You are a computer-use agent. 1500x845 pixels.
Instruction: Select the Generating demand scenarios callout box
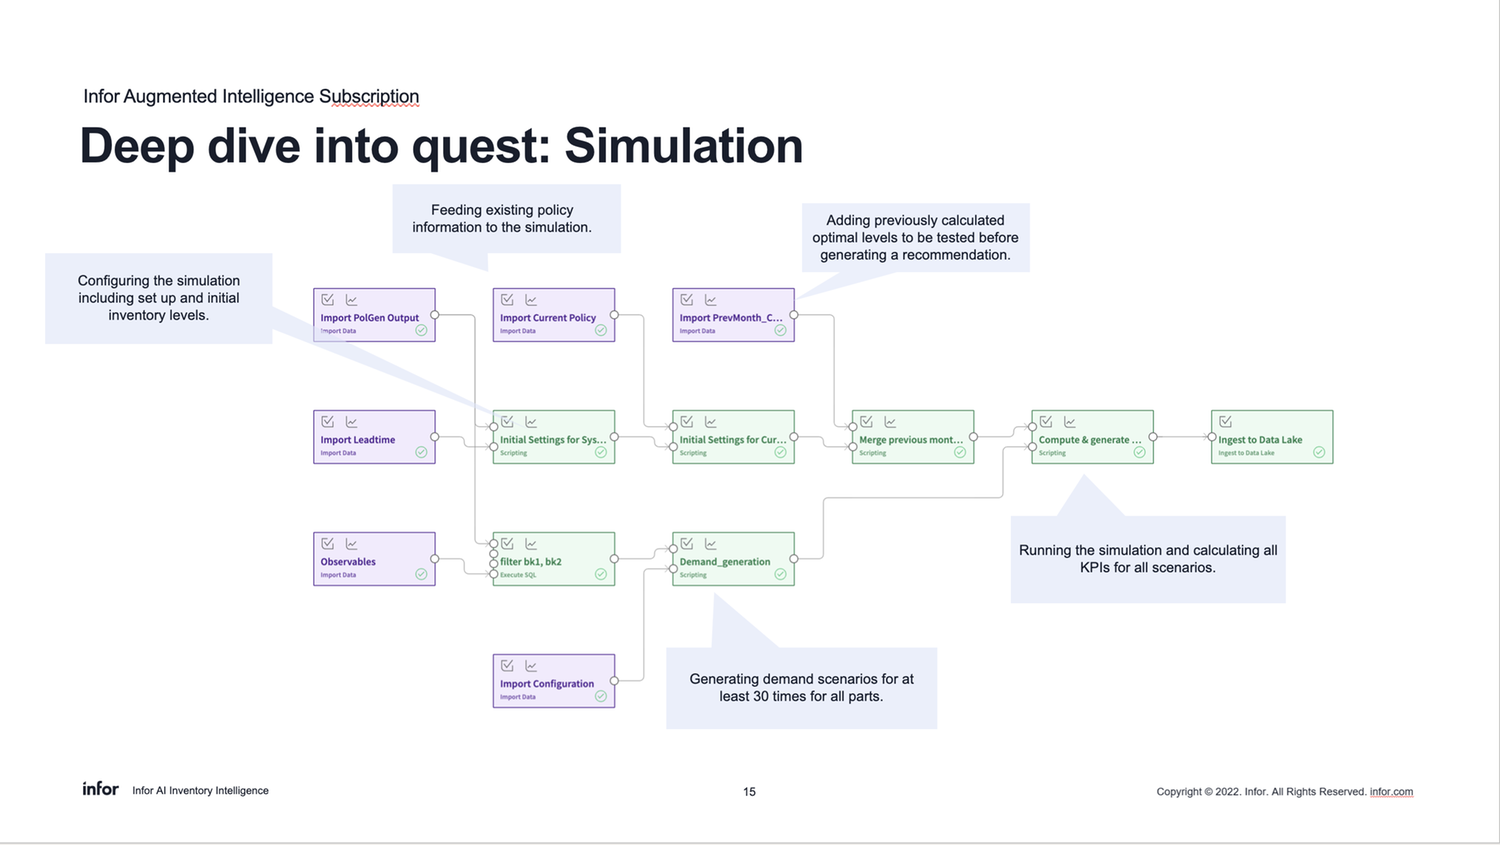click(800, 688)
